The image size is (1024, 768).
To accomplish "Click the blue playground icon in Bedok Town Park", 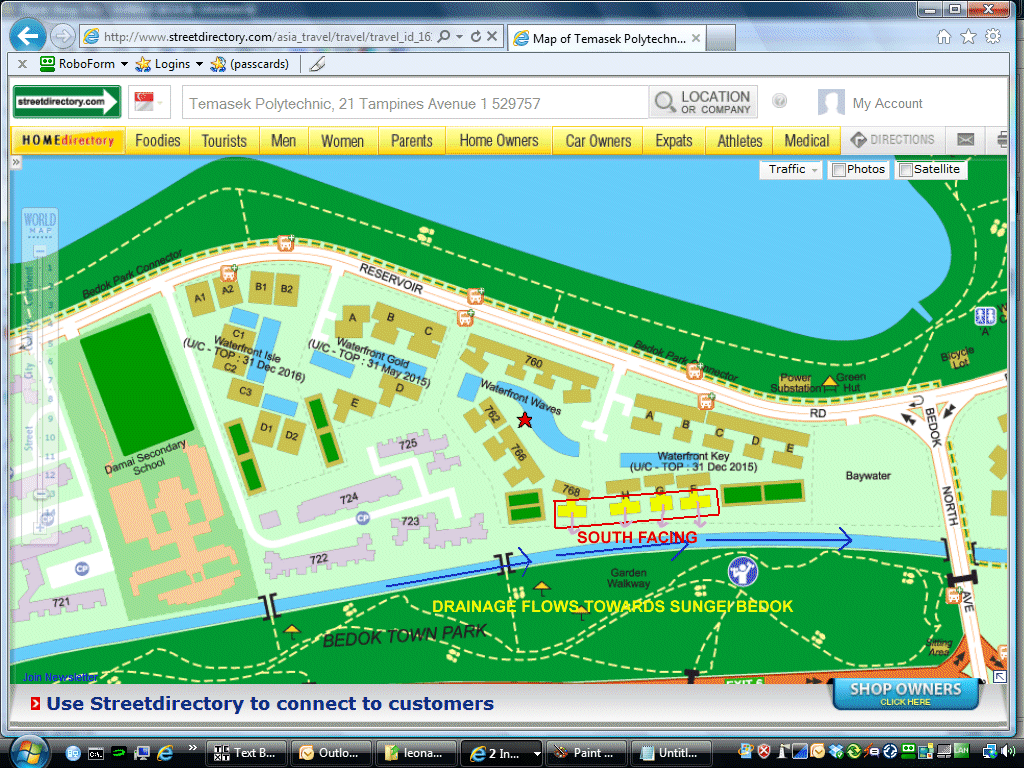I will coord(743,571).
